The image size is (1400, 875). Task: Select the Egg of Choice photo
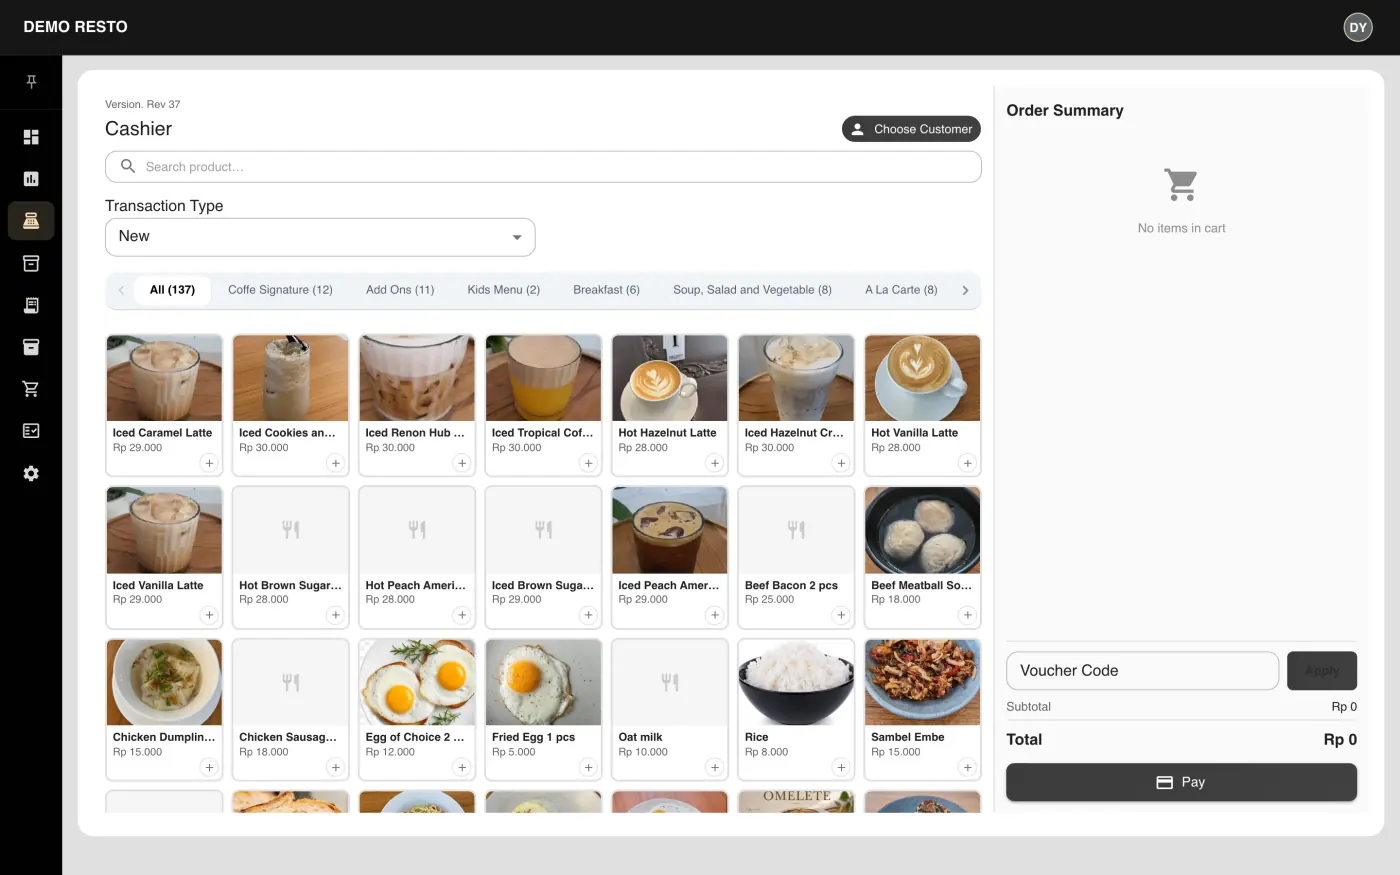(x=417, y=682)
